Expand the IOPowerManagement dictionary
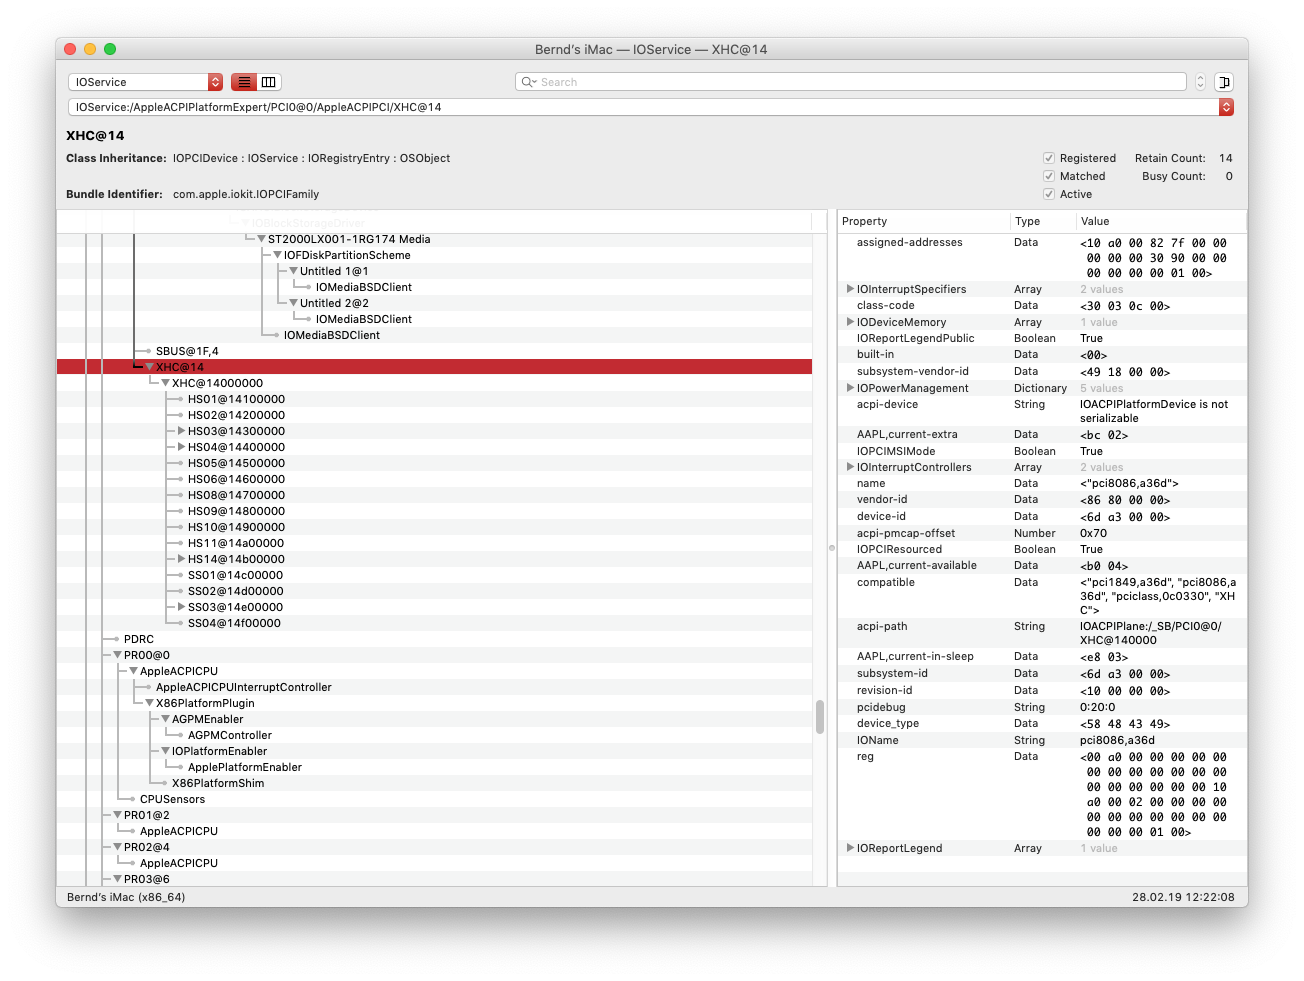Viewport: 1304px width, 981px height. coord(850,388)
